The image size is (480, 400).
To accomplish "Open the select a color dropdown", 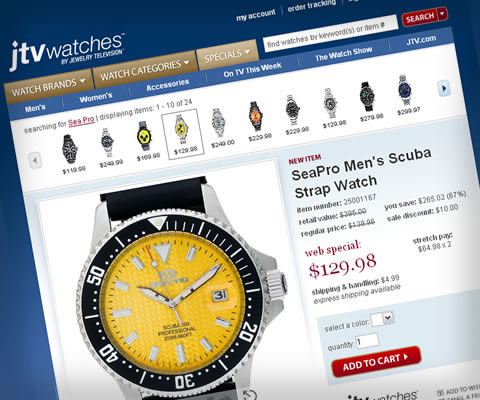I will 383,319.
